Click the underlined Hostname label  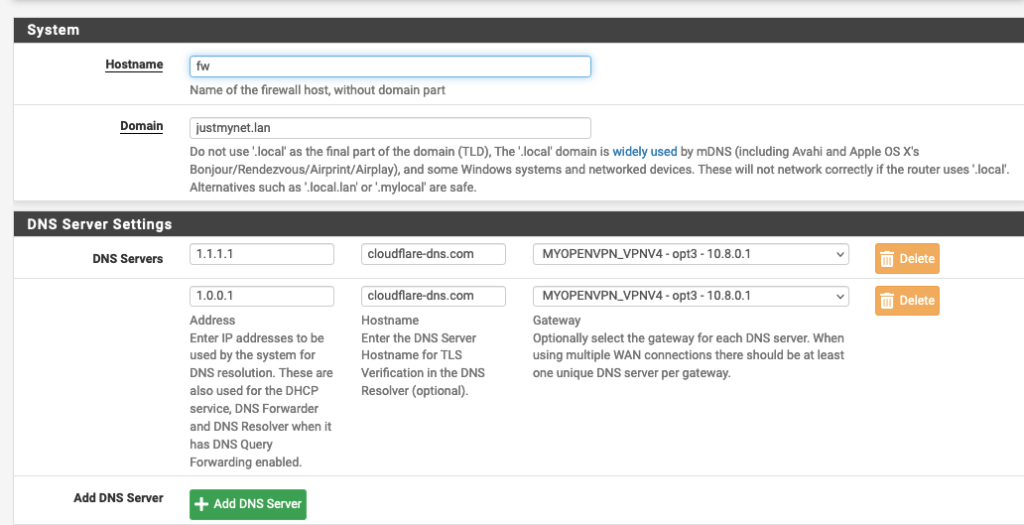[x=134, y=65]
